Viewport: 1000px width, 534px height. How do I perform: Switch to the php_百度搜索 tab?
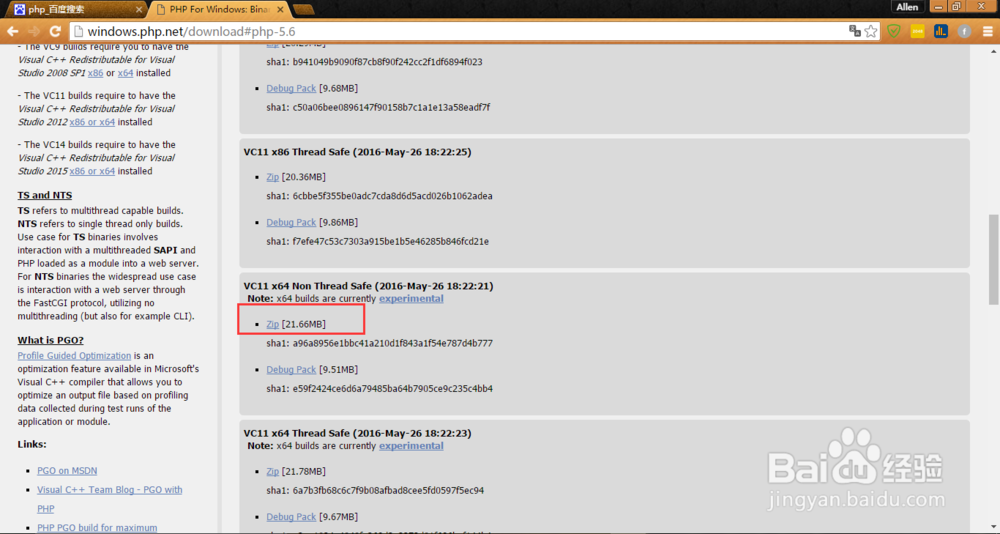[x=73, y=10]
